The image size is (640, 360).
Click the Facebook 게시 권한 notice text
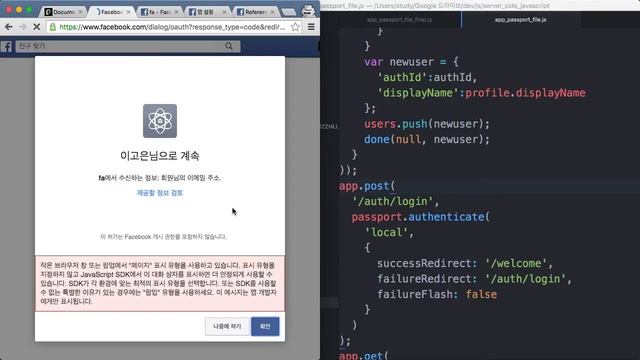tap(163, 237)
